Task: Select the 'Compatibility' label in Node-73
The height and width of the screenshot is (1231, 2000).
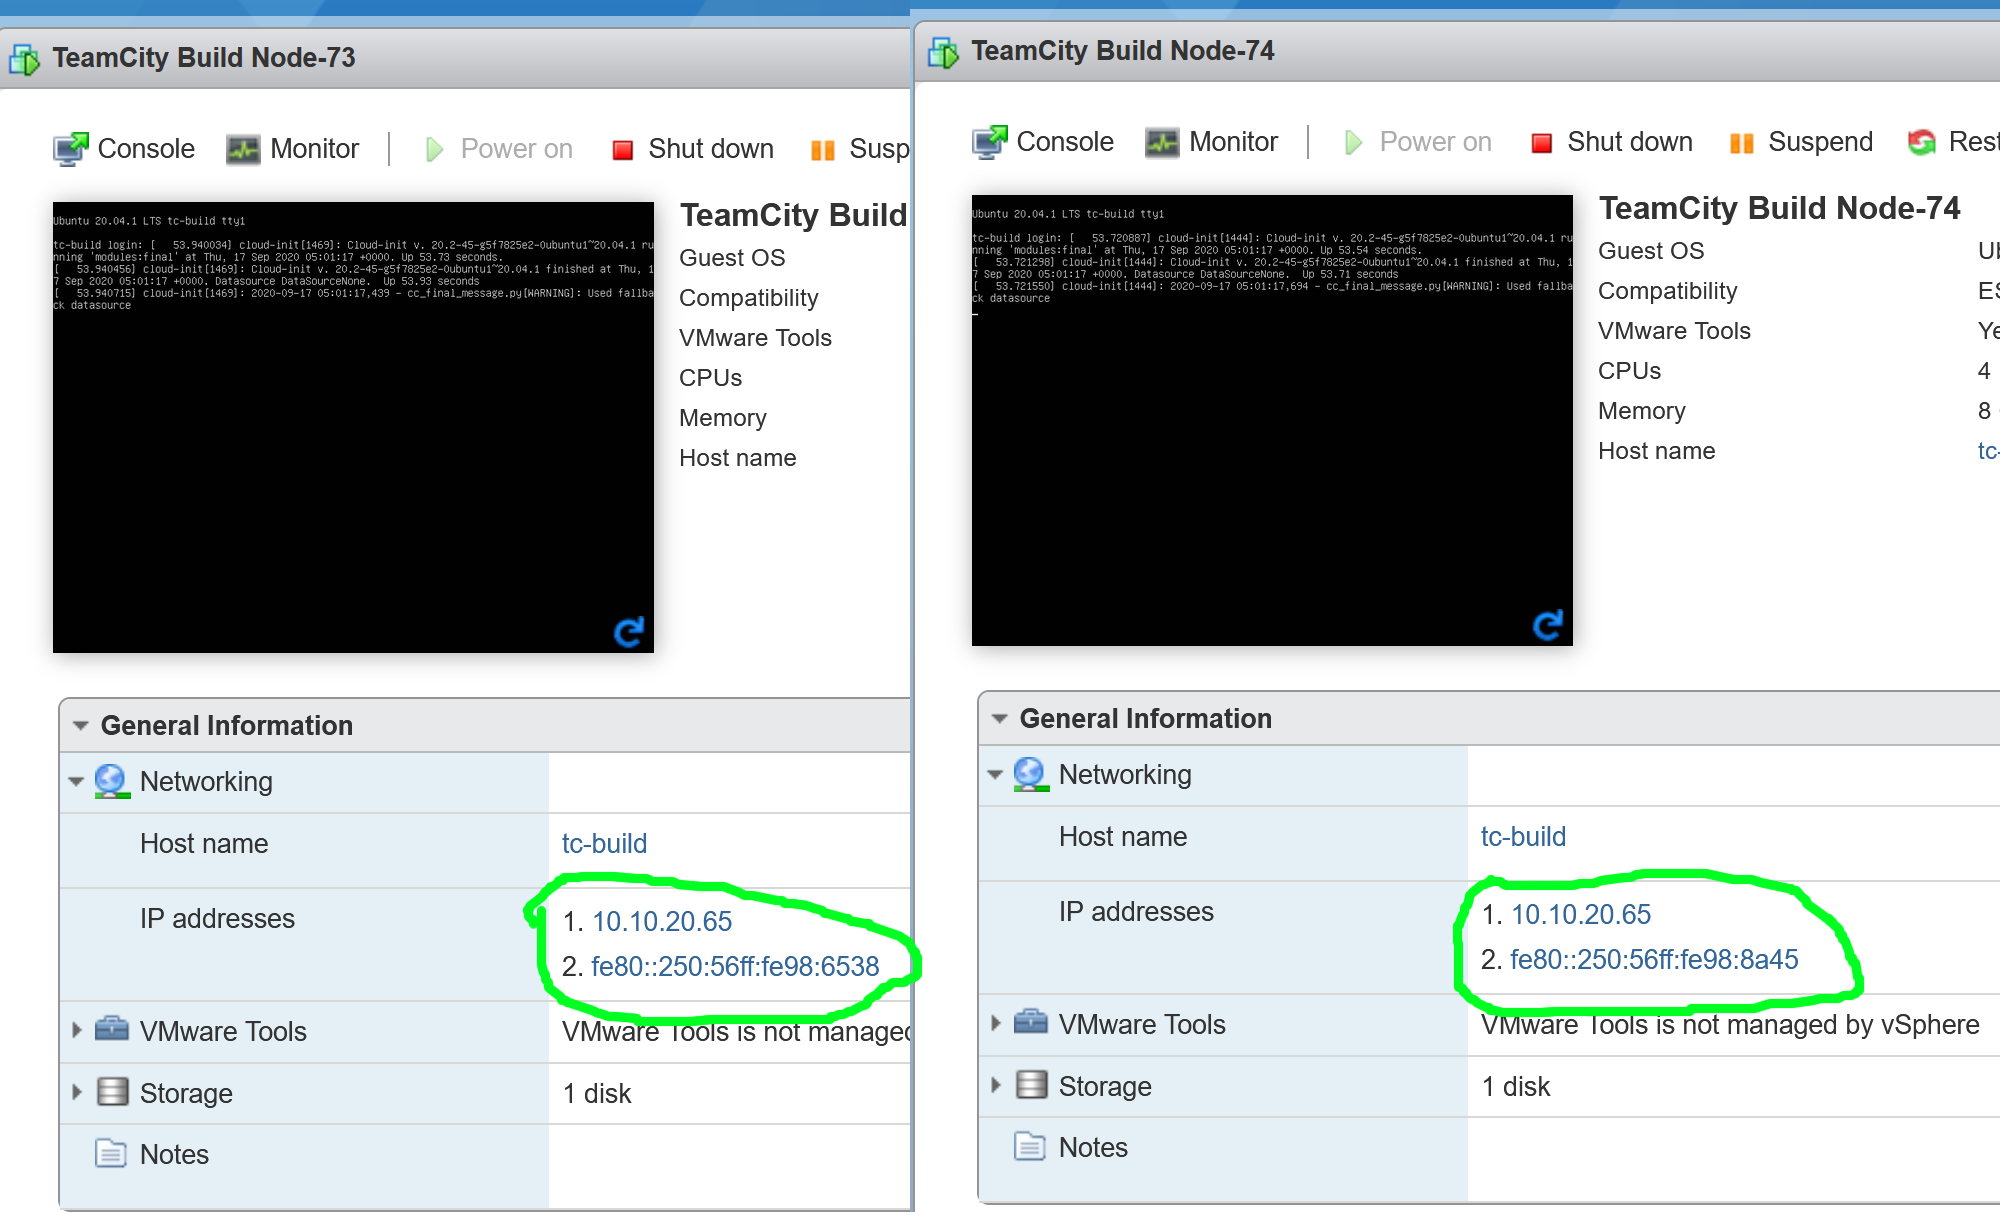Action: [748, 298]
